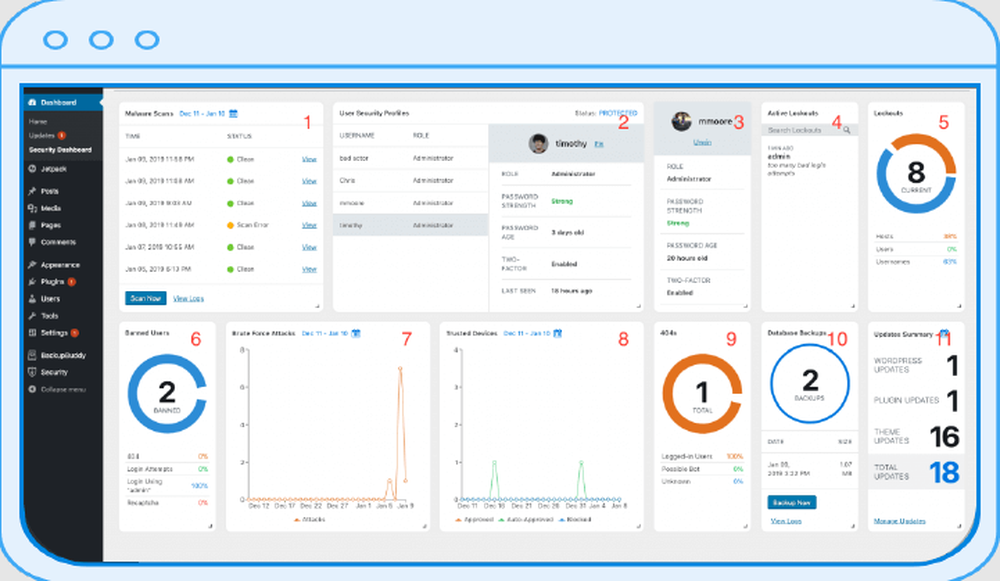1000x581 pixels.
Task: Select the timothy row in user list
Action: pos(411,225)
